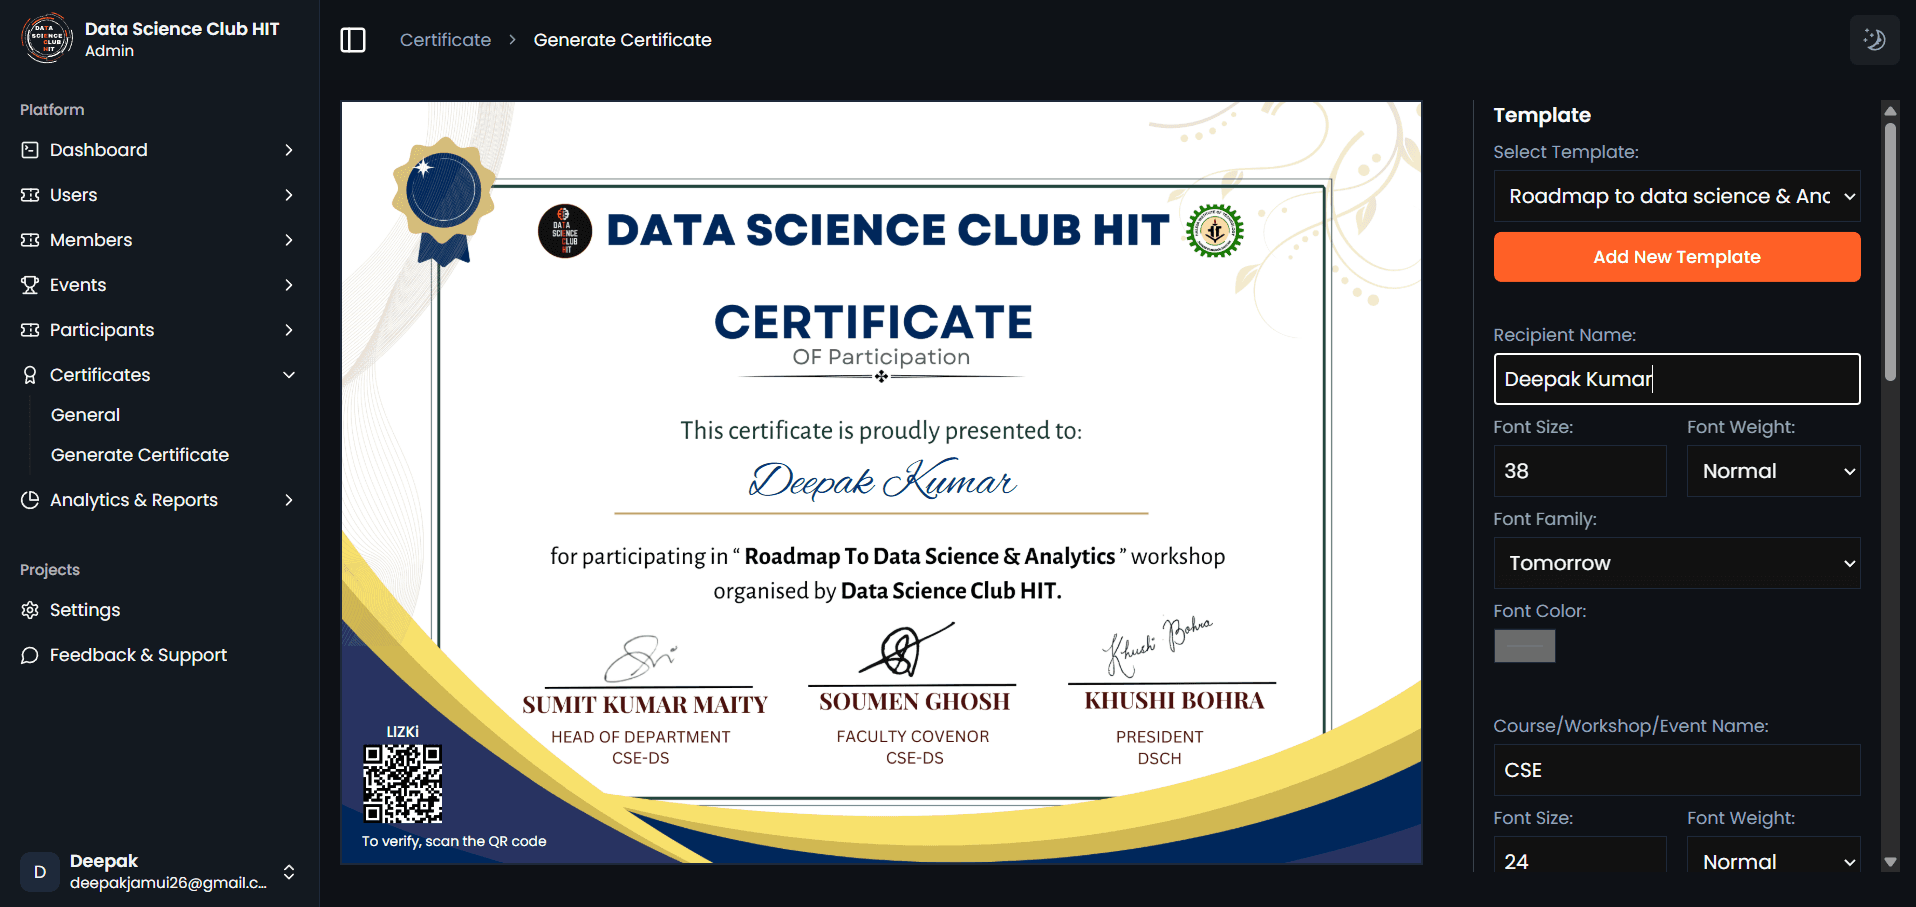Open the Font Family dropdown showing Tomorrow
Viewport: 1916px width, 907px height.
click(1676, 562)
